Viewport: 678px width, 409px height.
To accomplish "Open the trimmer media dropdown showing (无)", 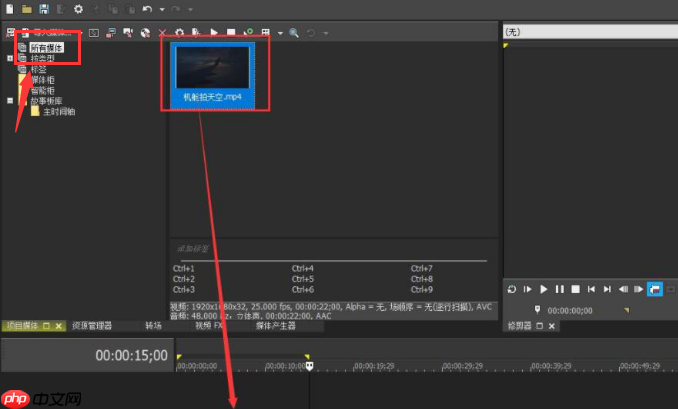I will 590,32.
